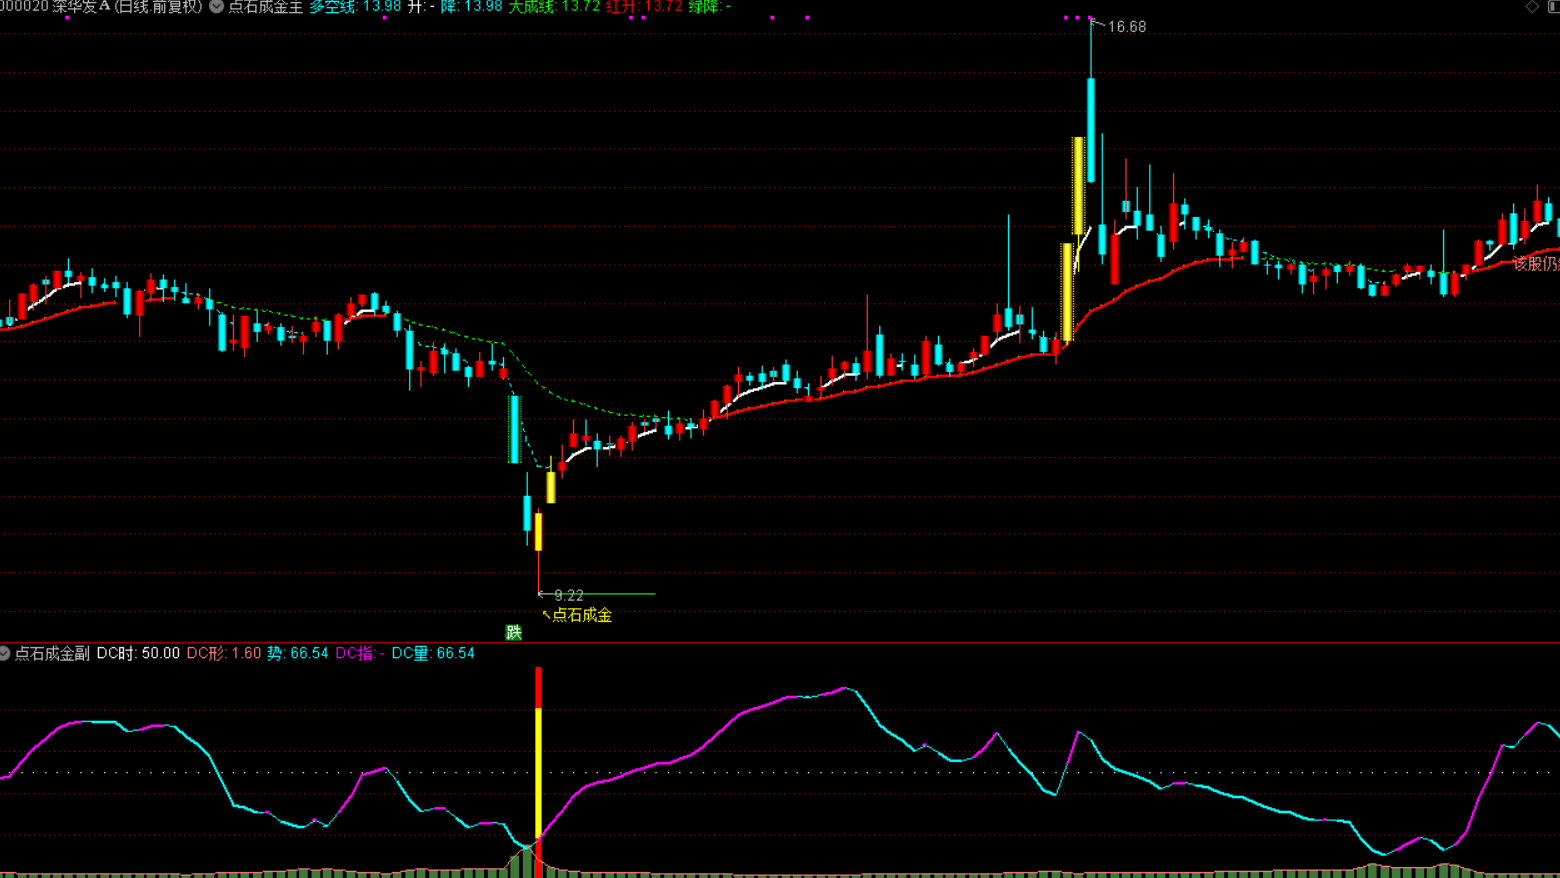This screenshot has height=878, width=1560.
Task: Click the DC形: 1.60 readout
Action: click(223, 653)
